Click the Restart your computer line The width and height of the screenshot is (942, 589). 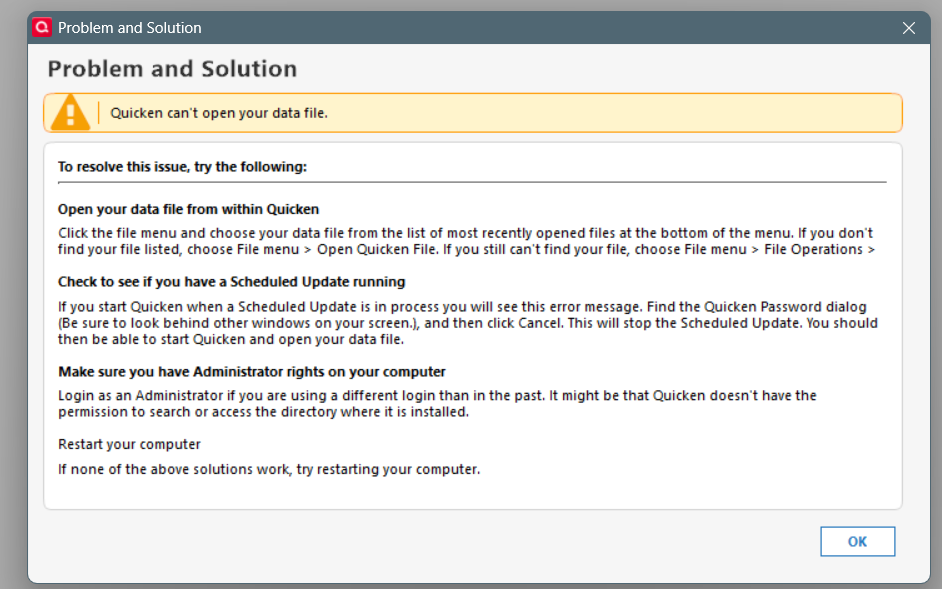pyautogui.click(x=129, y=444)
